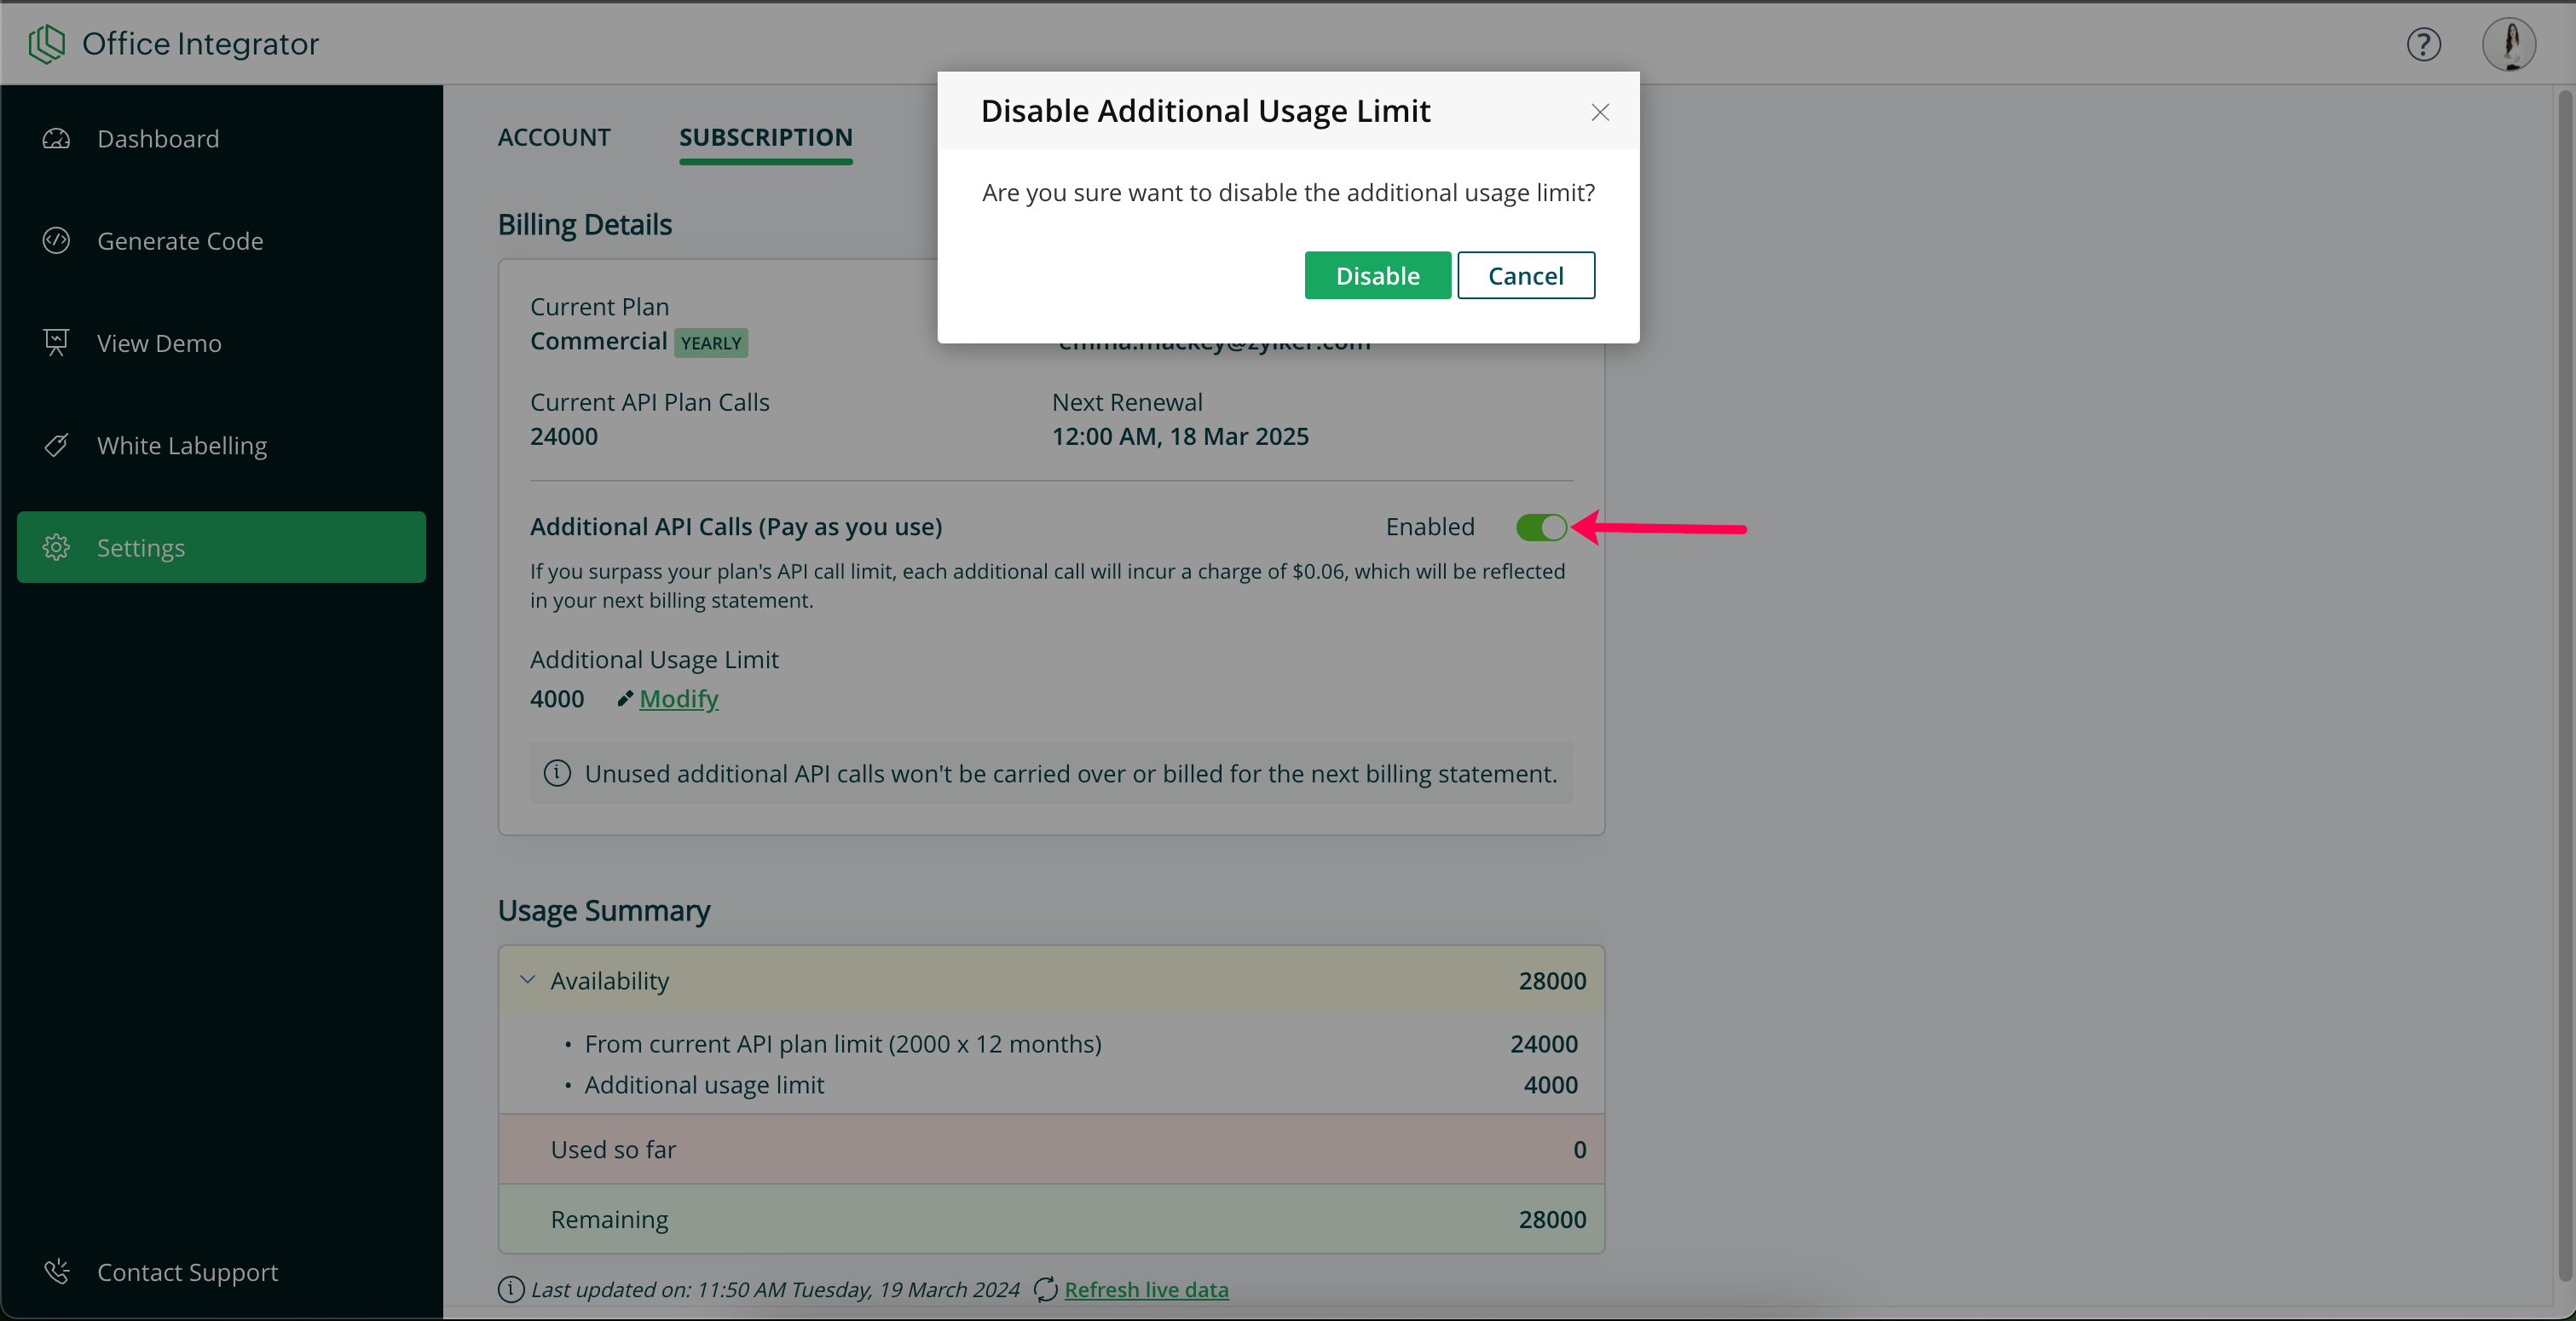Click the Office Integrator logo icon
Image resolution: width=2576 pixels, height=1321 pixels.
coord(46,43)
